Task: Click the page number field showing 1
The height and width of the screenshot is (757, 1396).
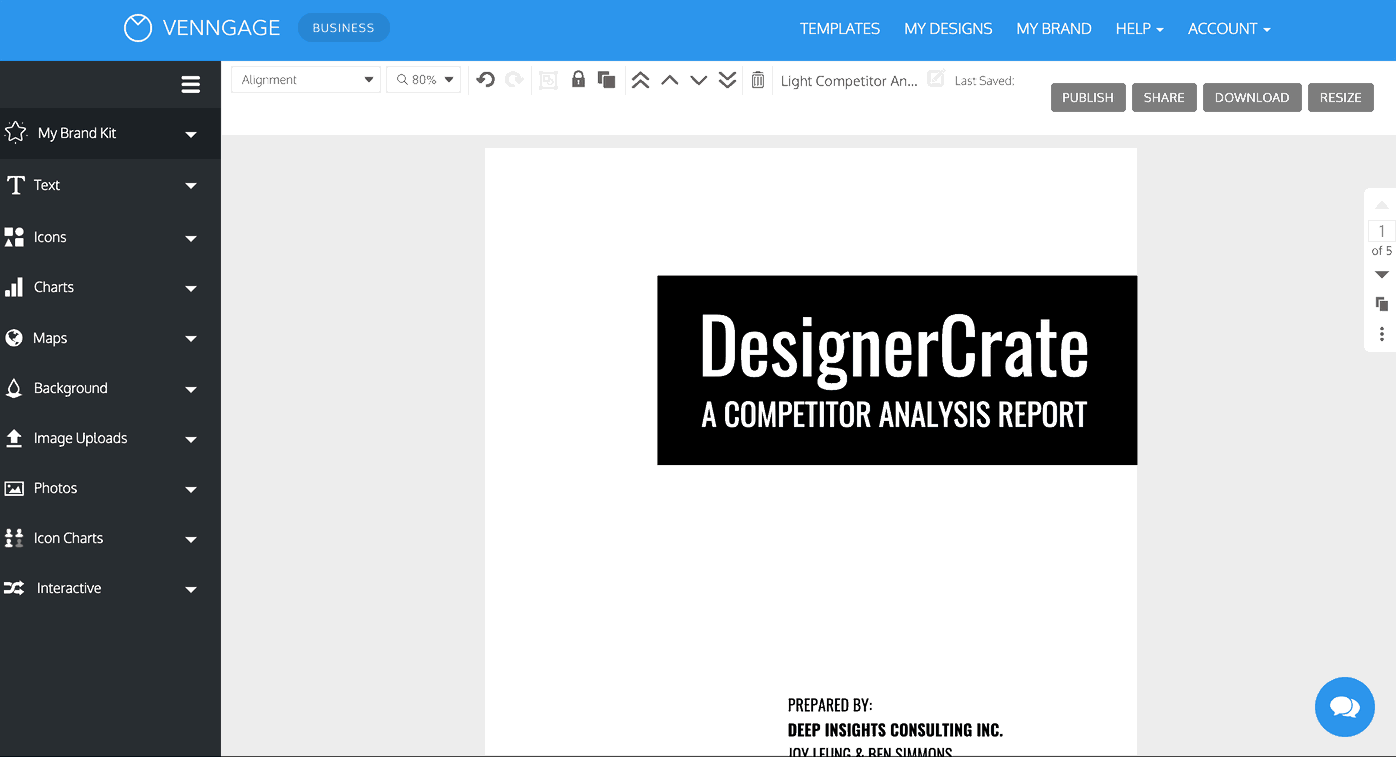Action: click(x=1382, y=231)
